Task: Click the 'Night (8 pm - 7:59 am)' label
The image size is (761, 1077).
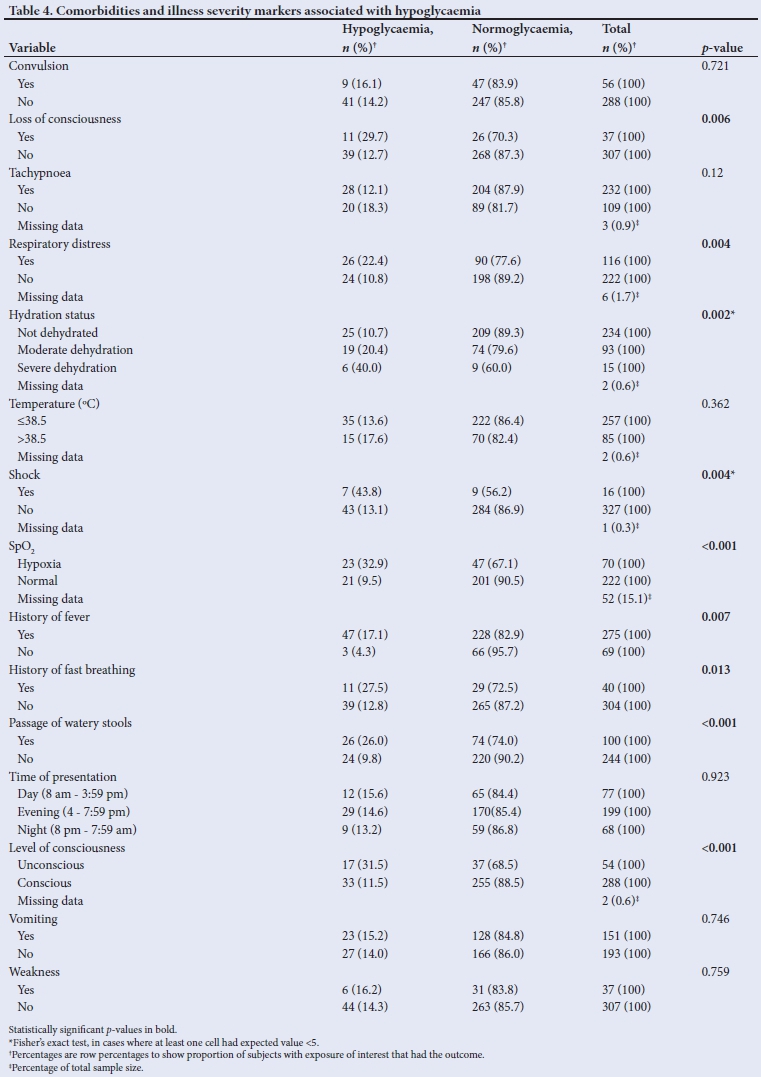Action: (77, 830)
